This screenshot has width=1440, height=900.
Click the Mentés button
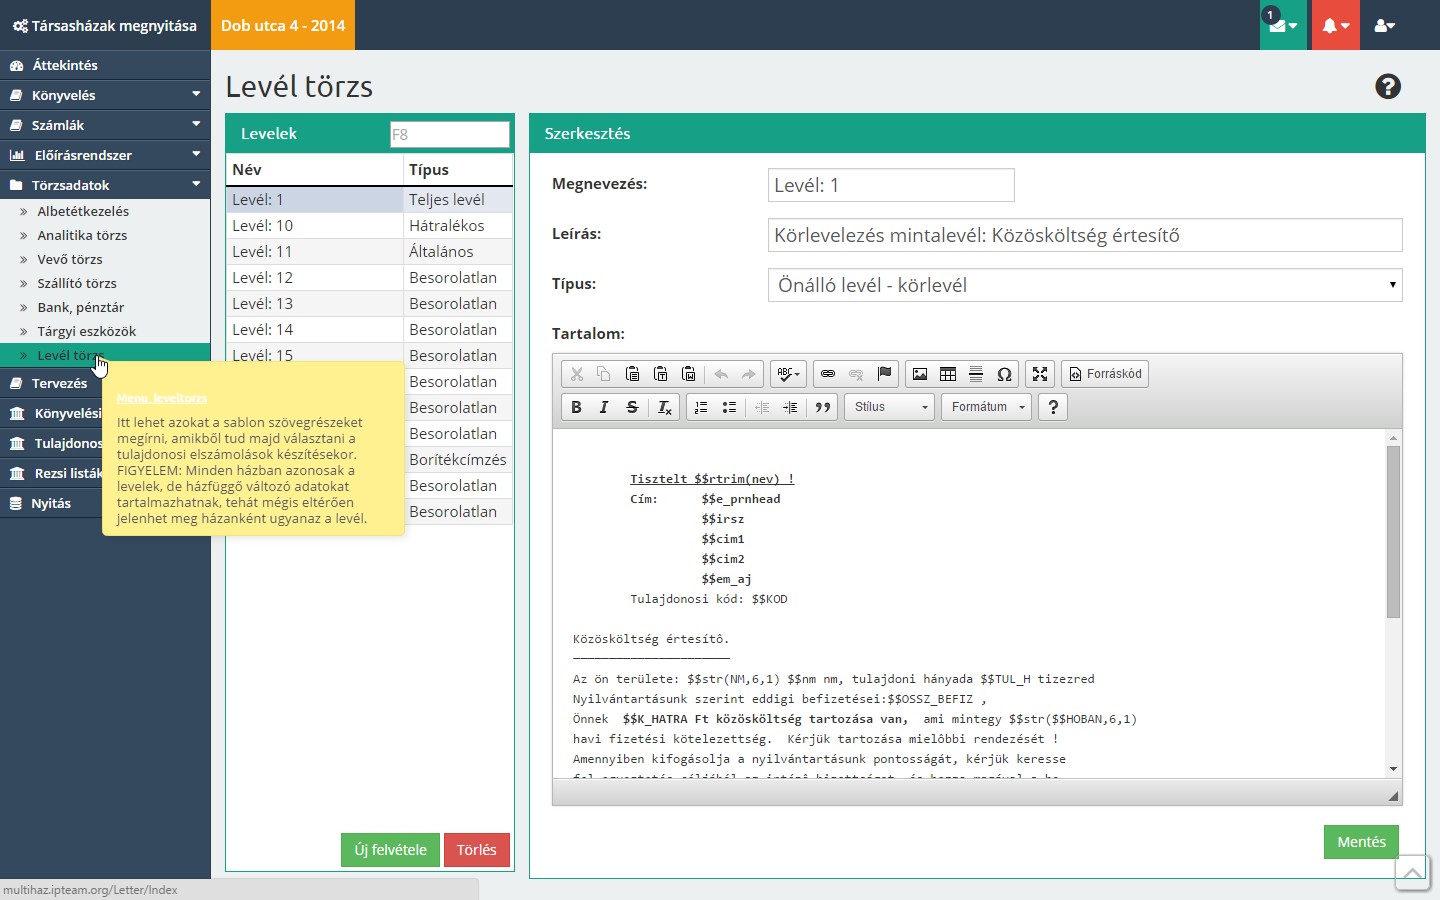(1361, 842)
